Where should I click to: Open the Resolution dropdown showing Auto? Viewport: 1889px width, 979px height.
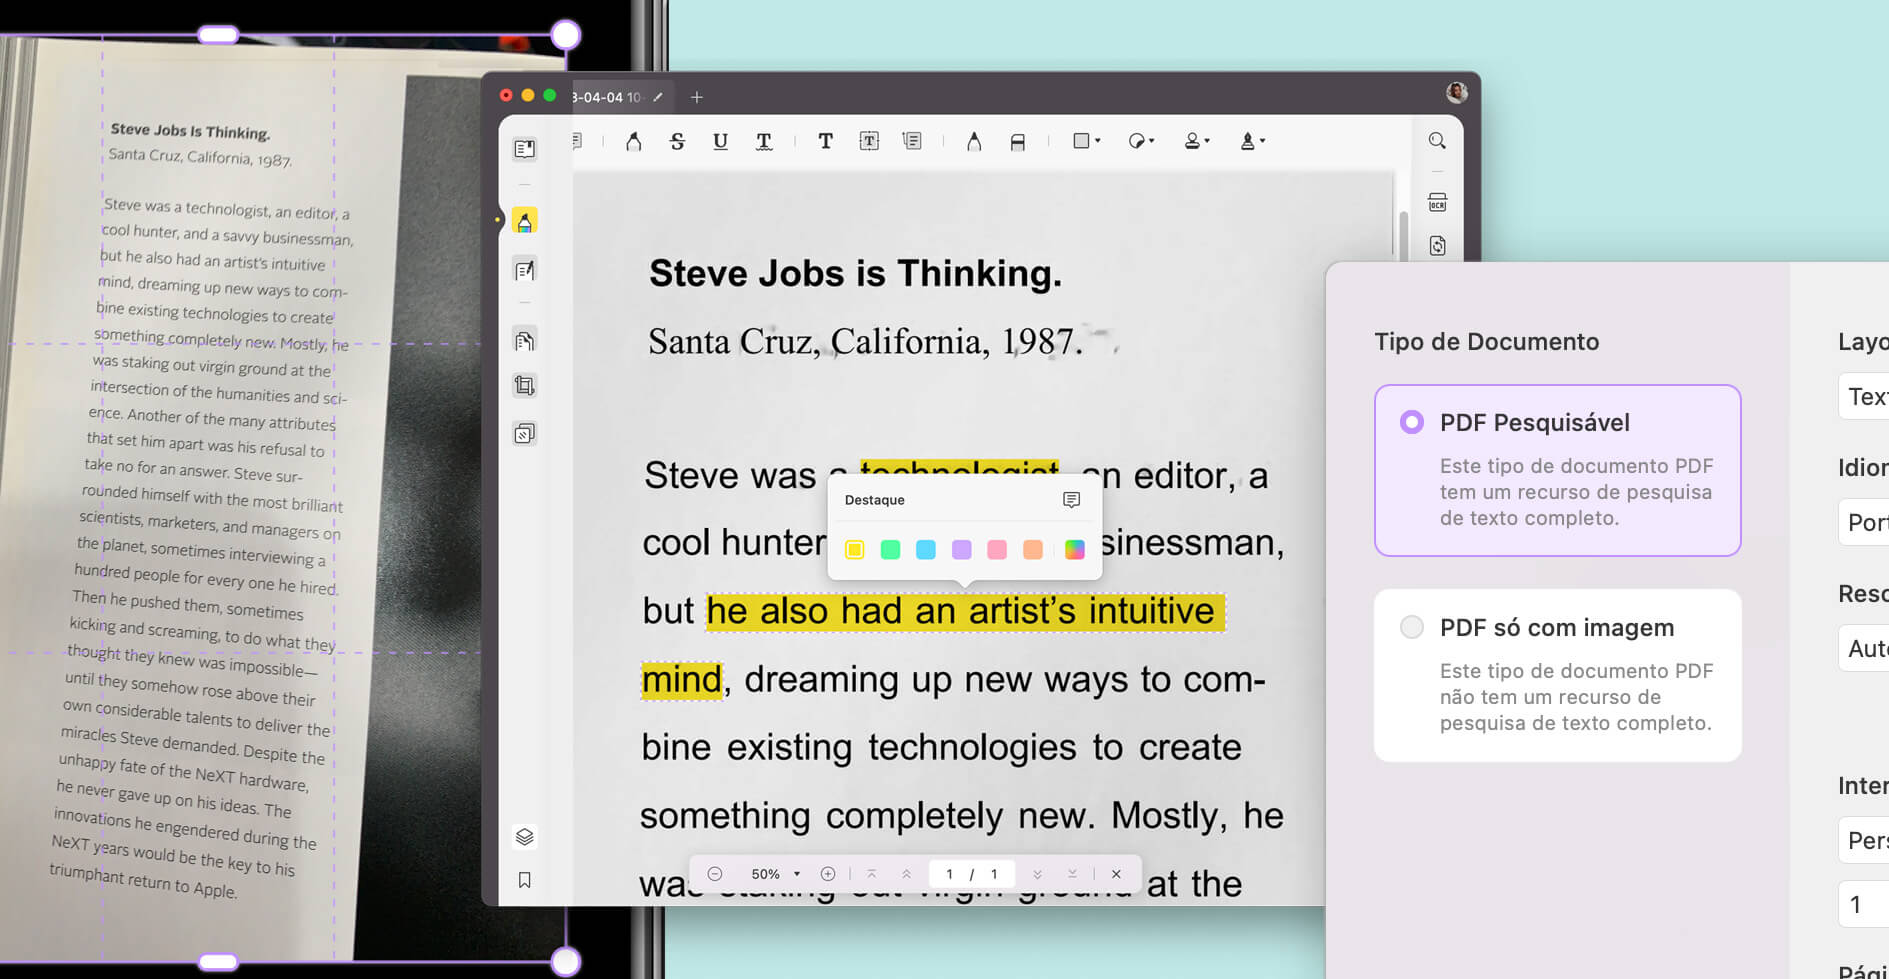[x=1864, y=648]
